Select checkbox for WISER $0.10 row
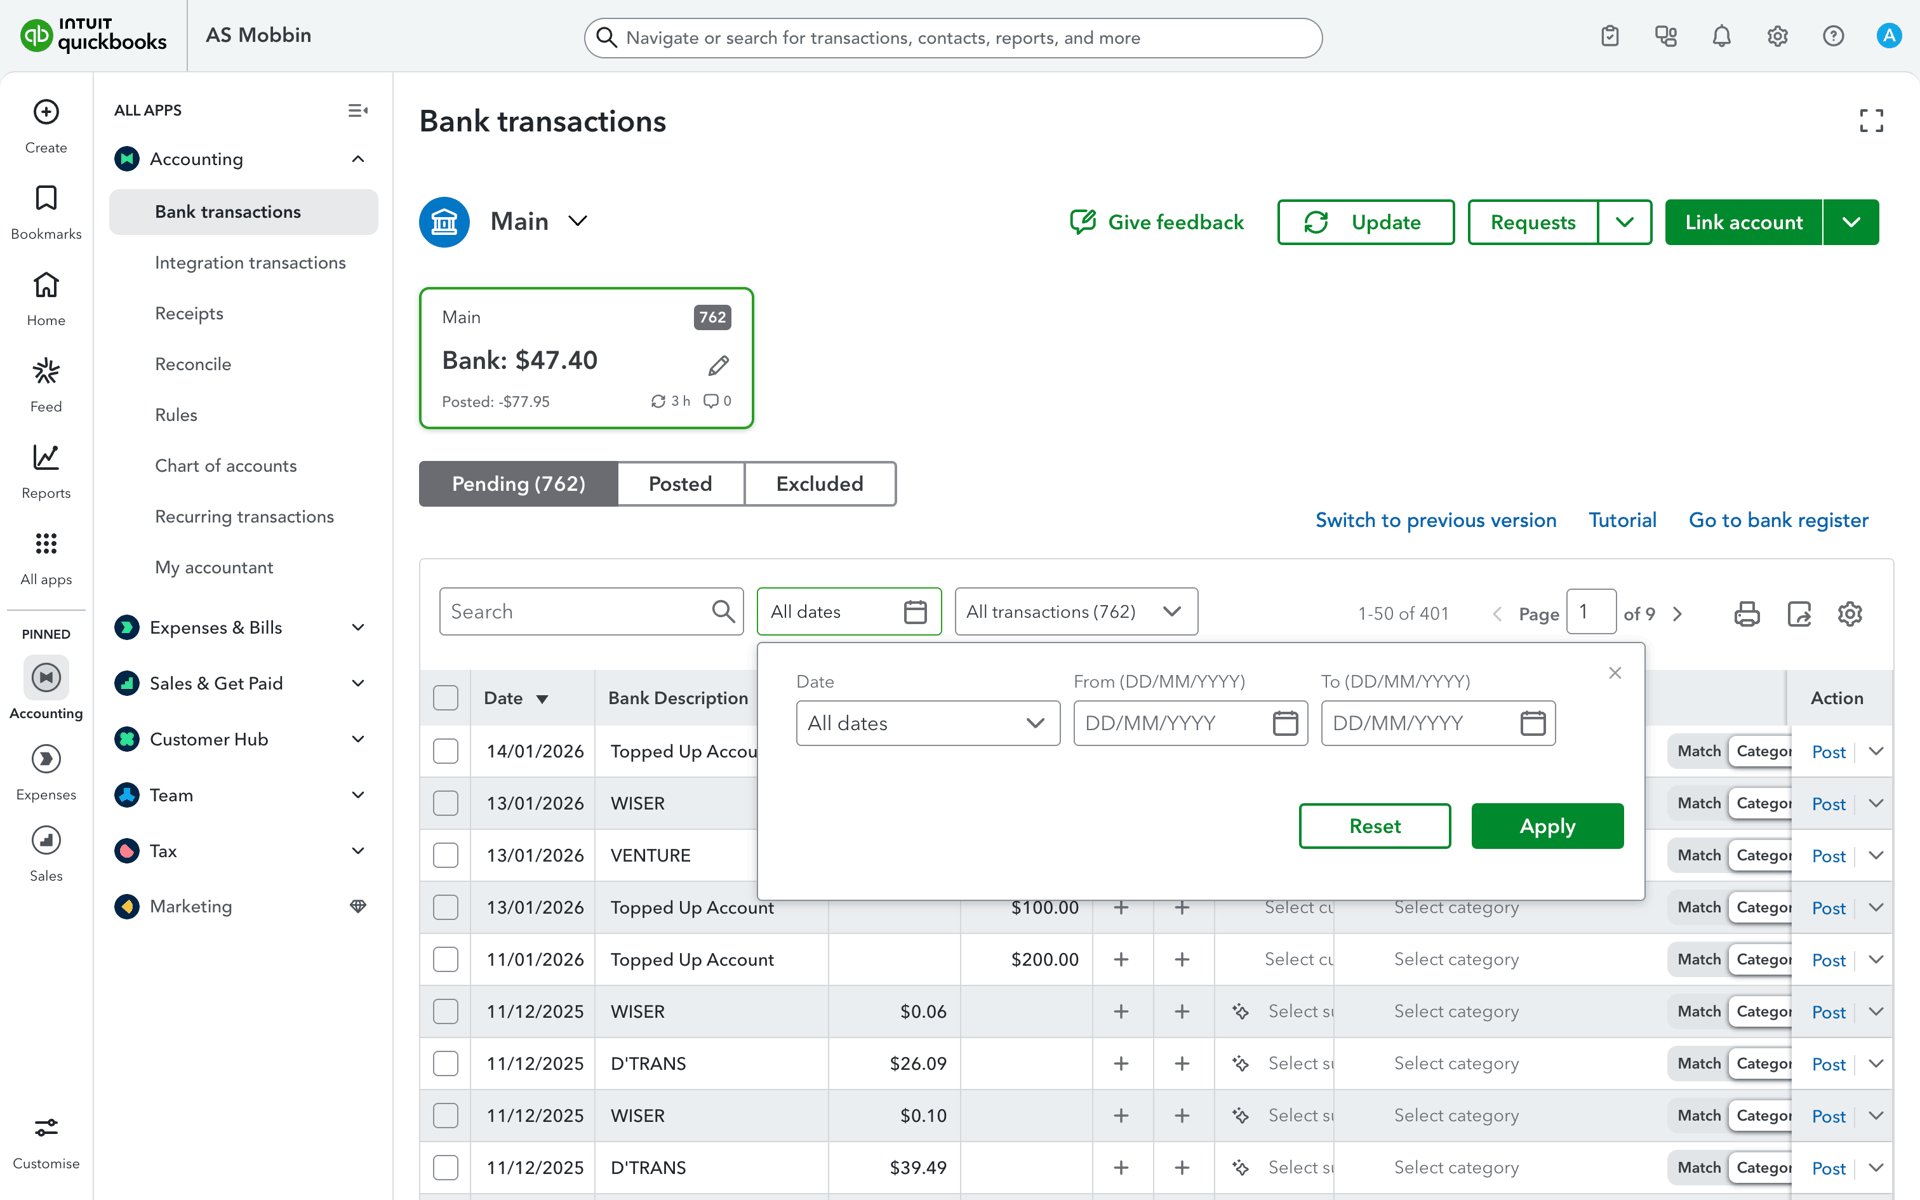 click(x=446, y=1115)
